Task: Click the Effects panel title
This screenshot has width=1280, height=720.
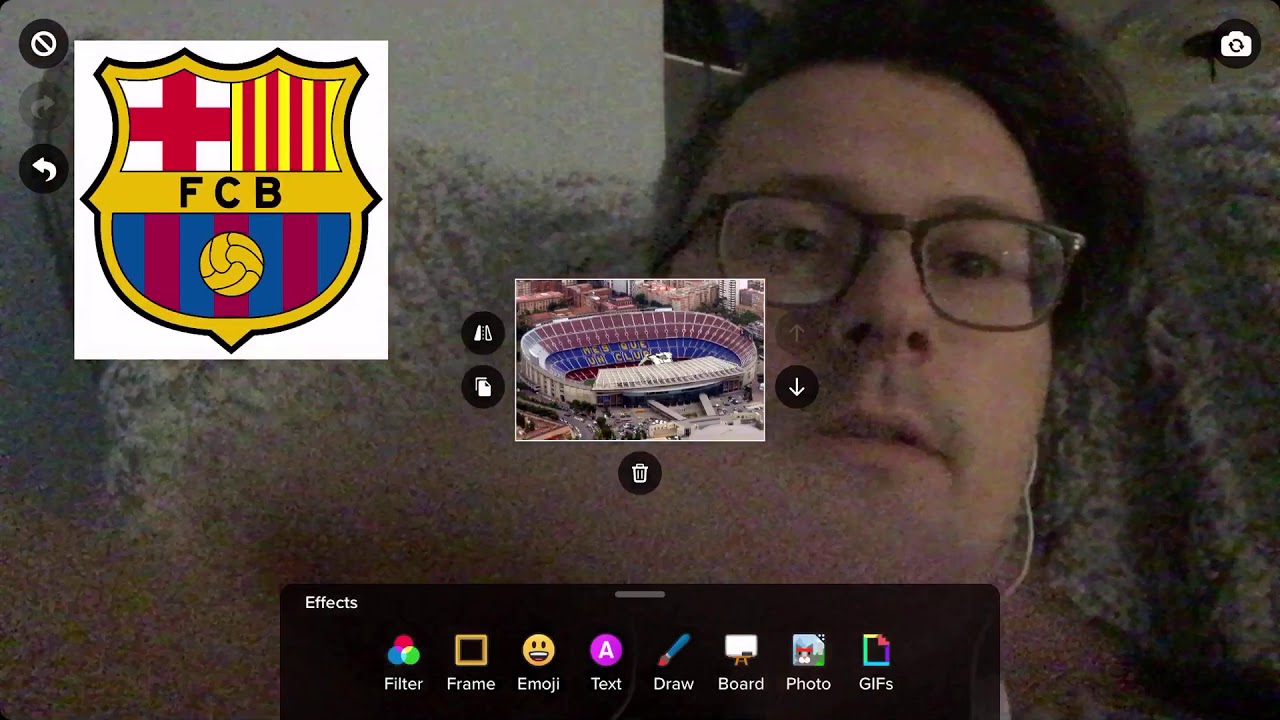Action: coord(331,602)
